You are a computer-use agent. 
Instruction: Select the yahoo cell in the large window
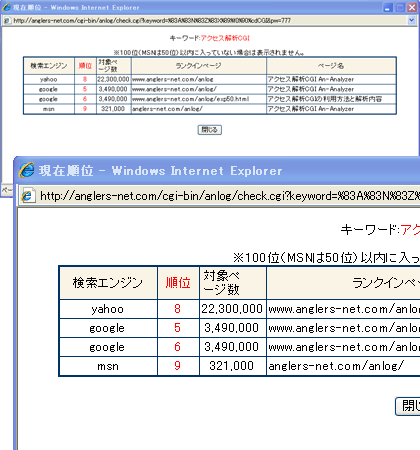[108, 309]
